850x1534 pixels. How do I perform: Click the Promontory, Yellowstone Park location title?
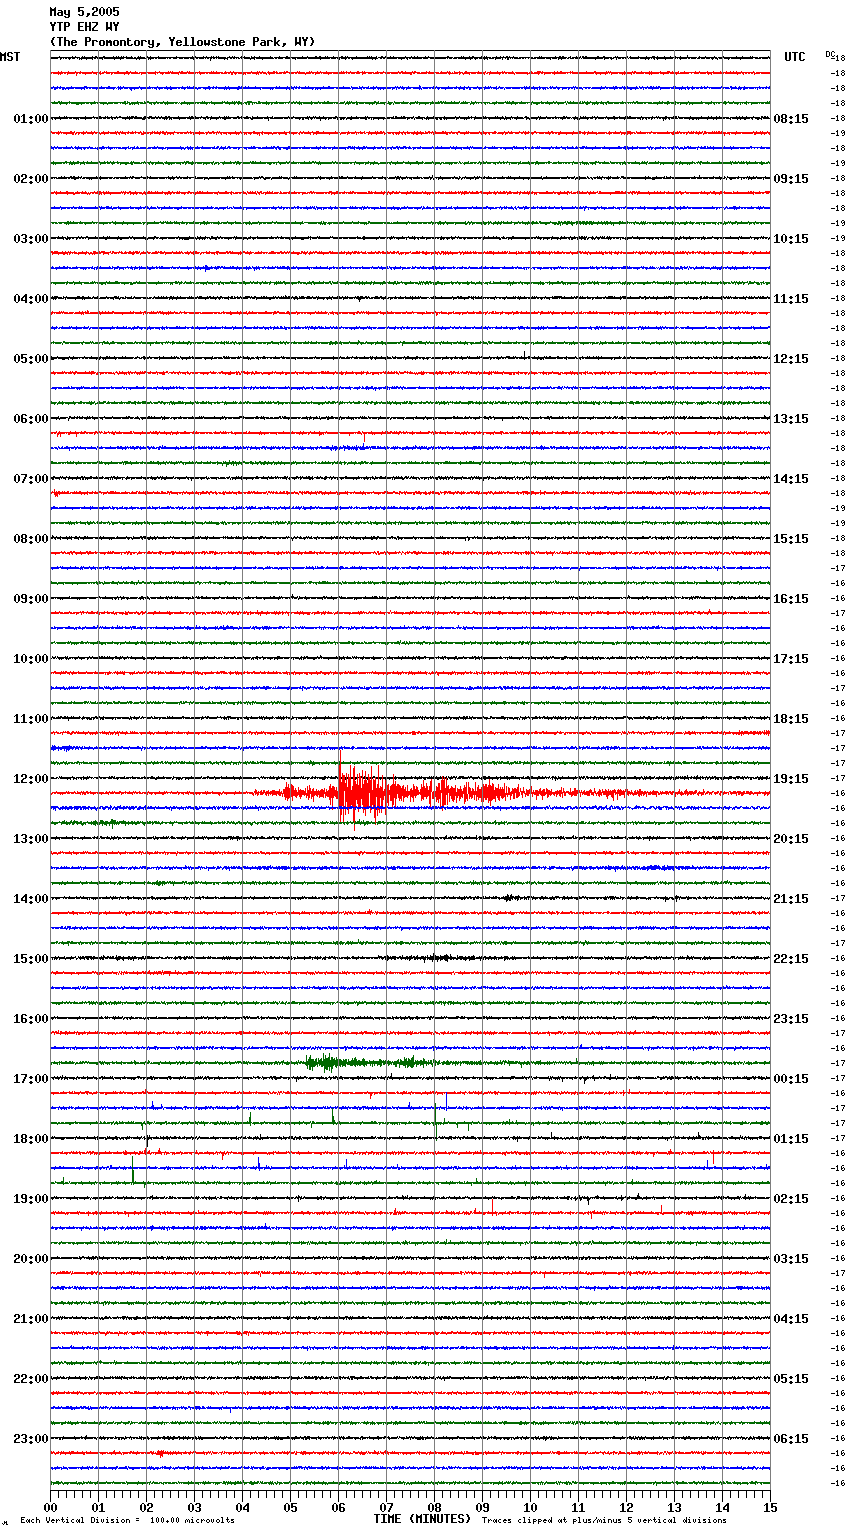click(182, 42)
